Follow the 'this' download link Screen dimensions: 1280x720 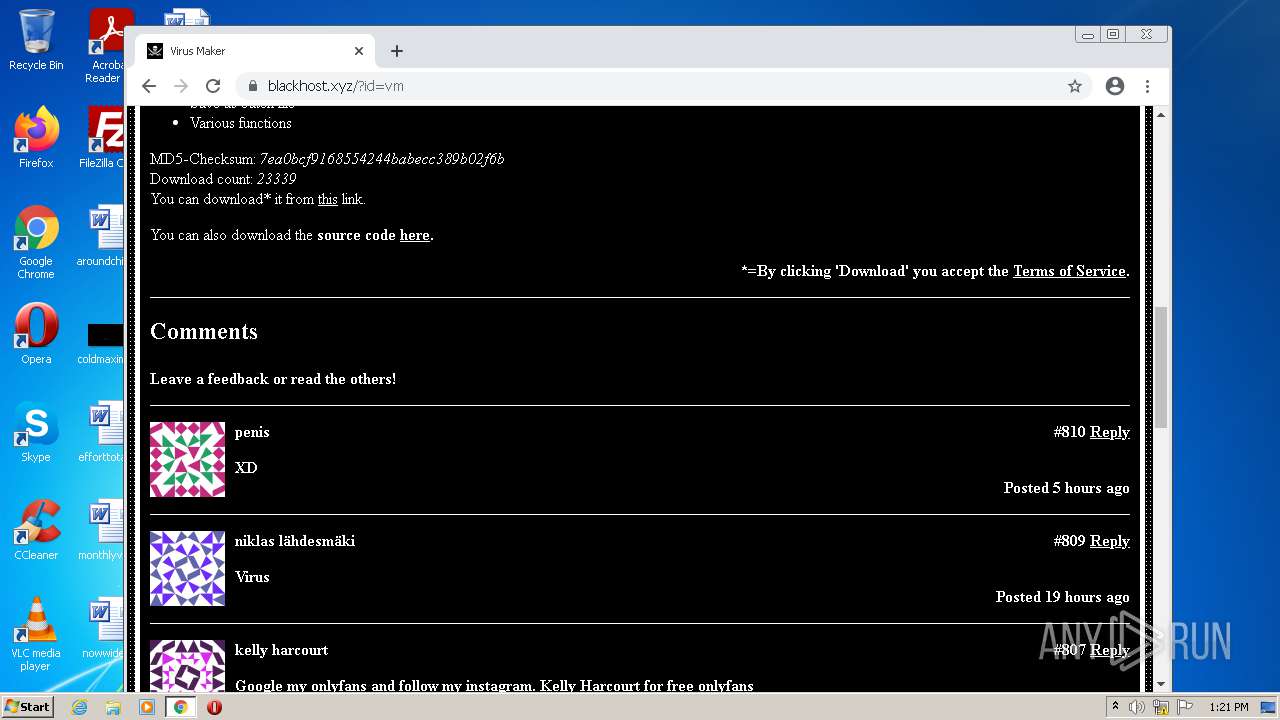point(328,199)
